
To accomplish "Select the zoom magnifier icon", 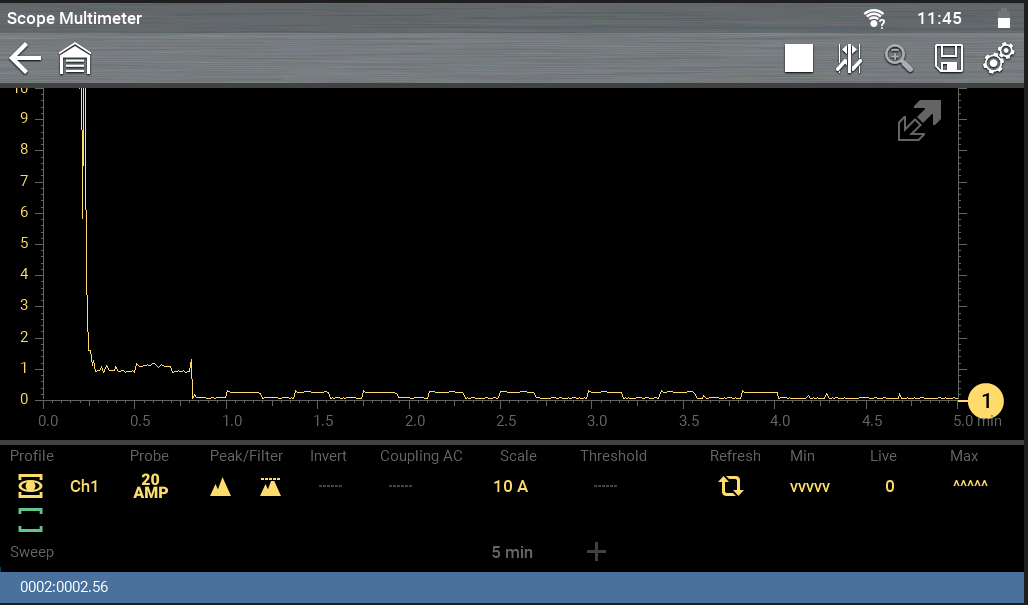I will [x=899, y=59].
